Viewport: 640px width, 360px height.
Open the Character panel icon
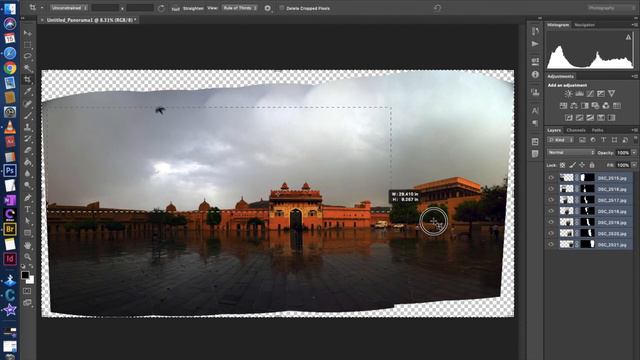tap(535, 110)
